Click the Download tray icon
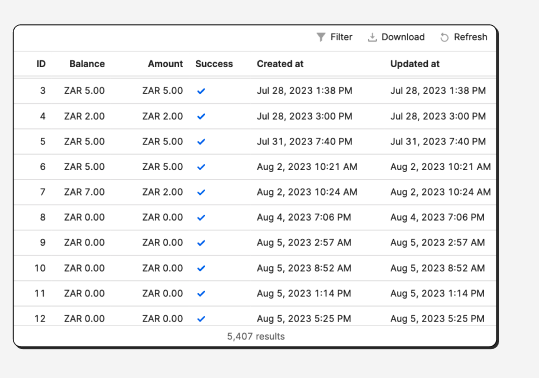 pyautogui.click(x=372, y=37)
